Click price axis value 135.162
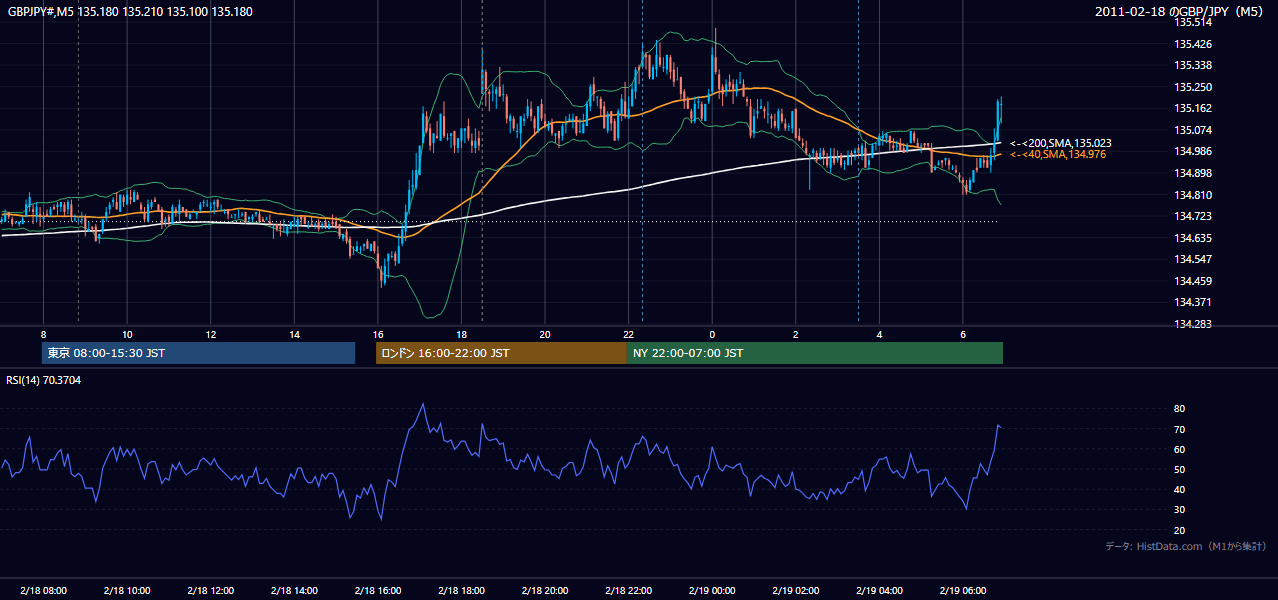 1192,108
